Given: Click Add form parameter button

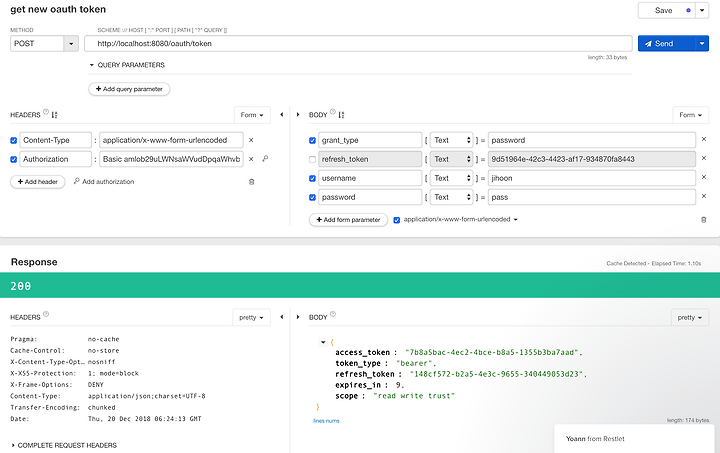Looking at the screenshot, I should point(349,220).
